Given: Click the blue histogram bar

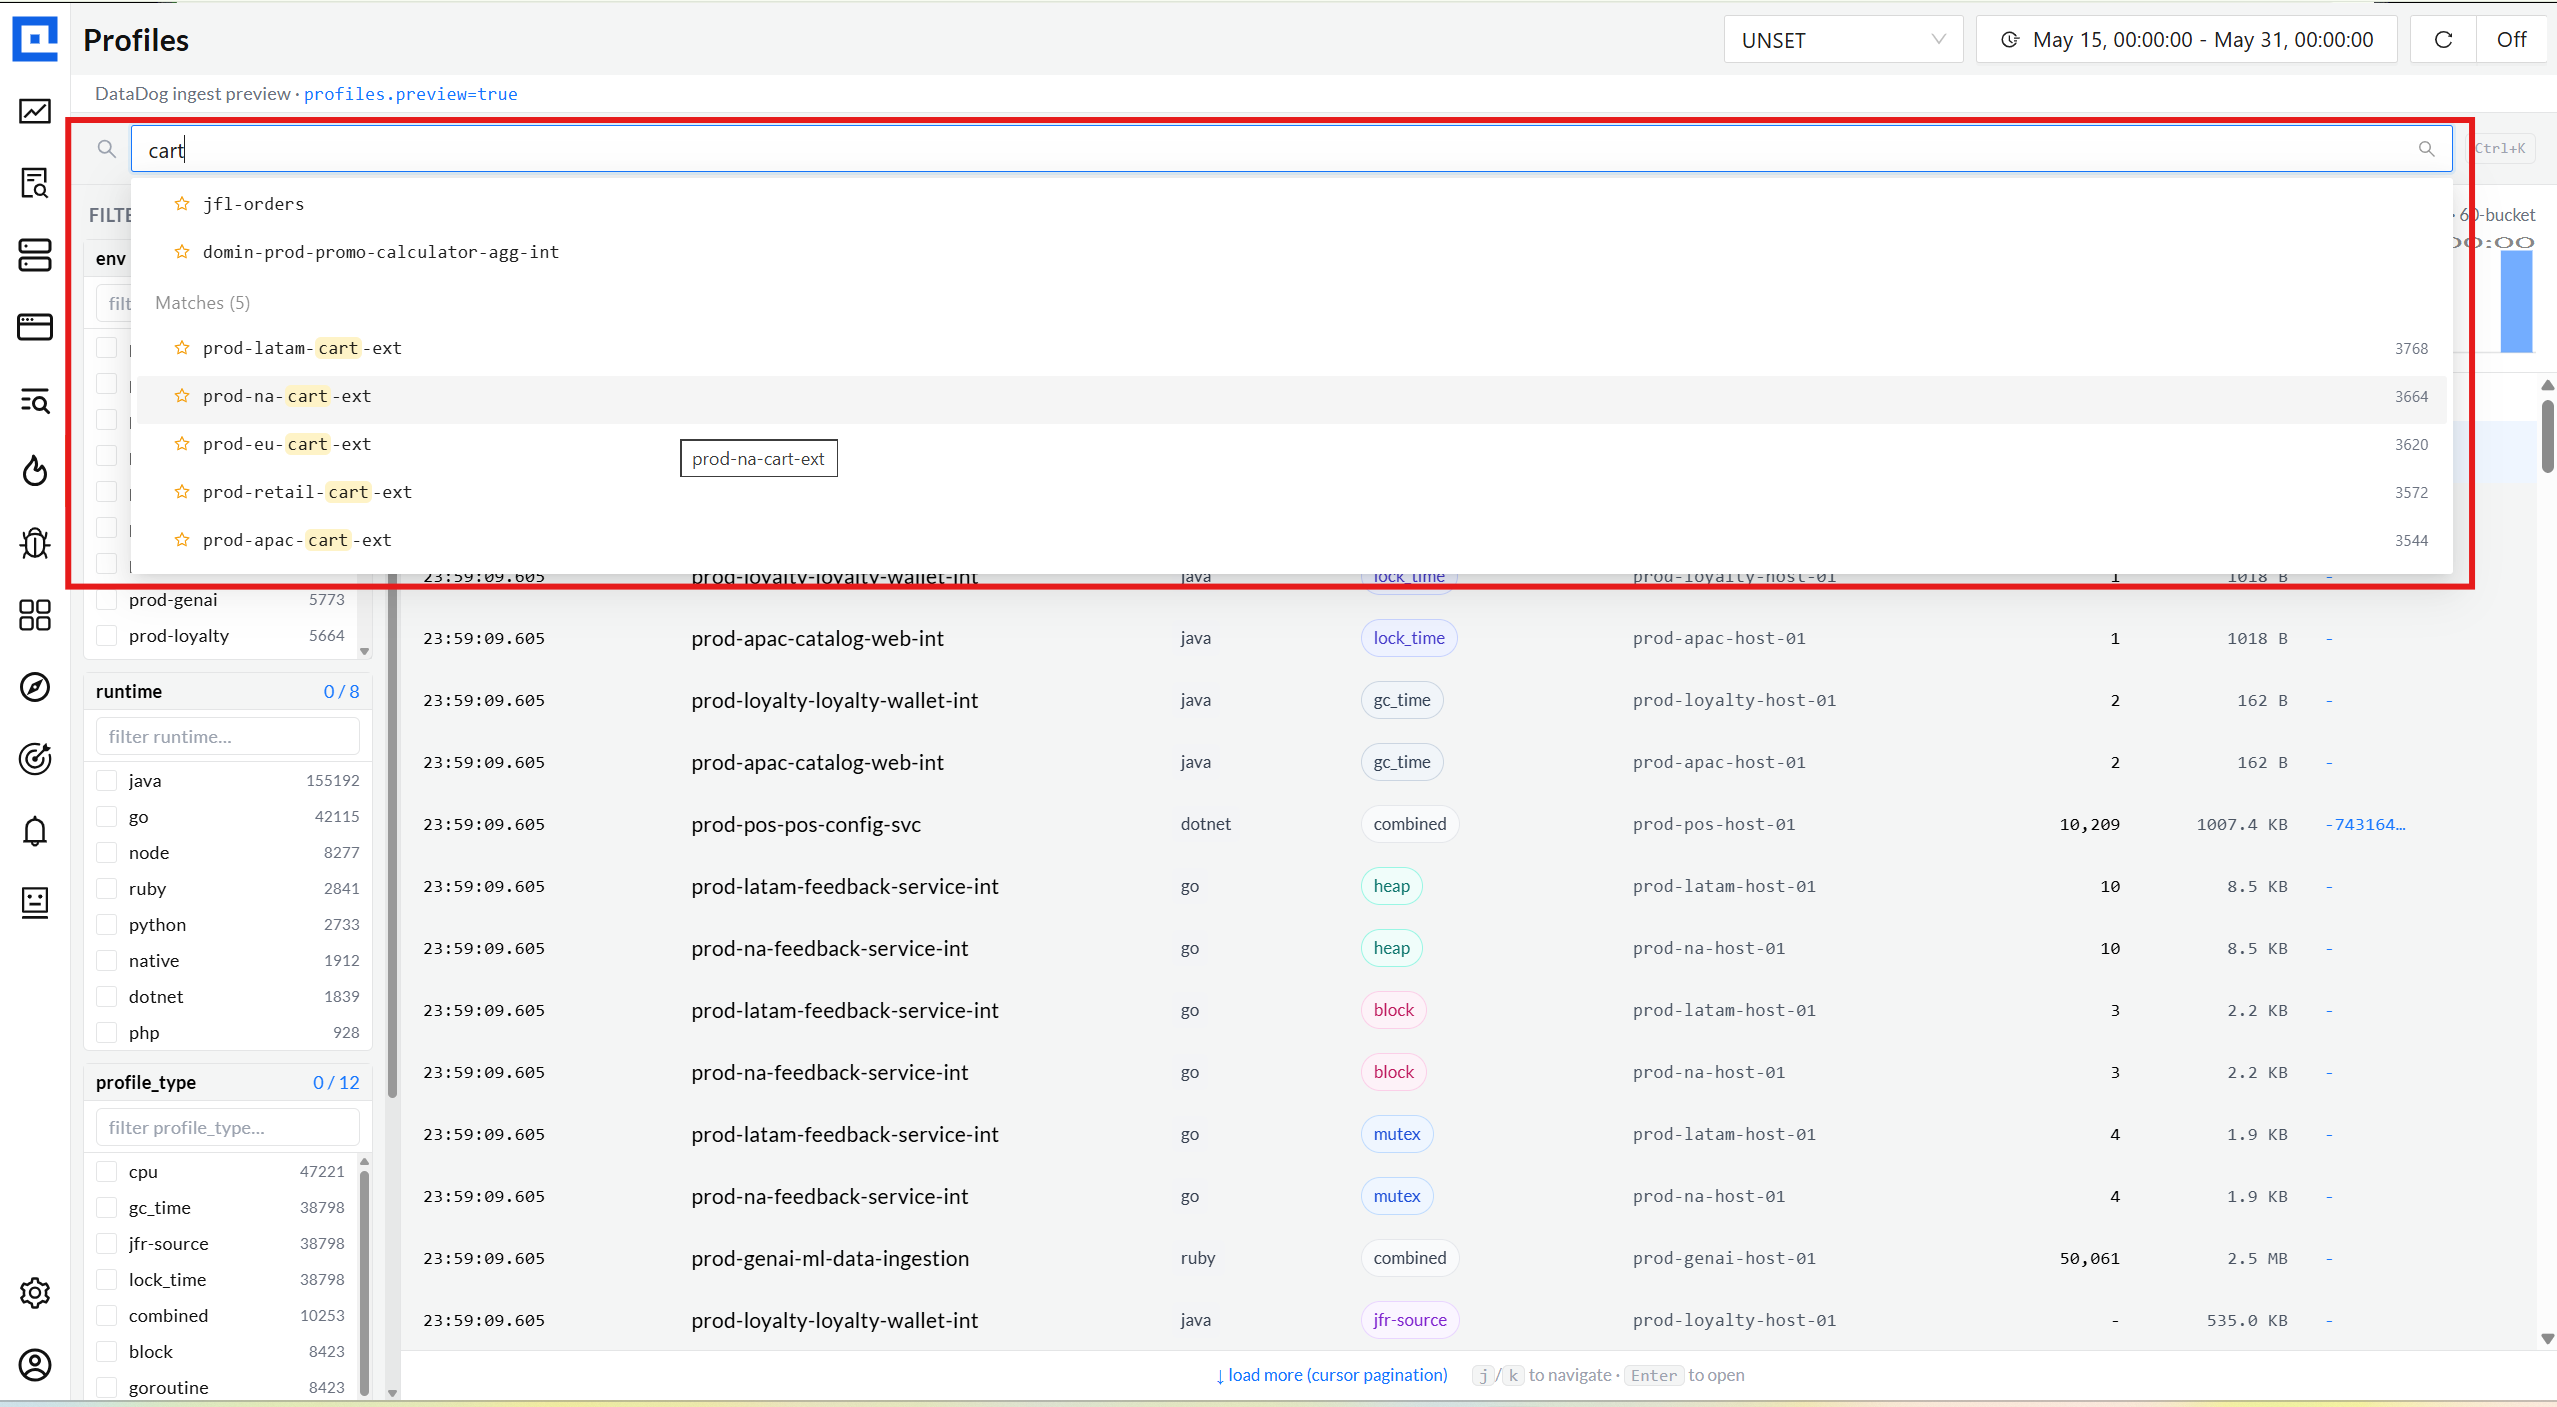Looking at the screenshot, I should pyautogui.click(x=2516, y=301).
